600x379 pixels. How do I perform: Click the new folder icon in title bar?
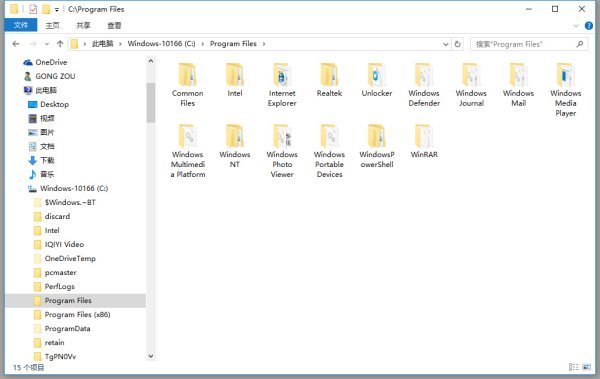point(46,9)
